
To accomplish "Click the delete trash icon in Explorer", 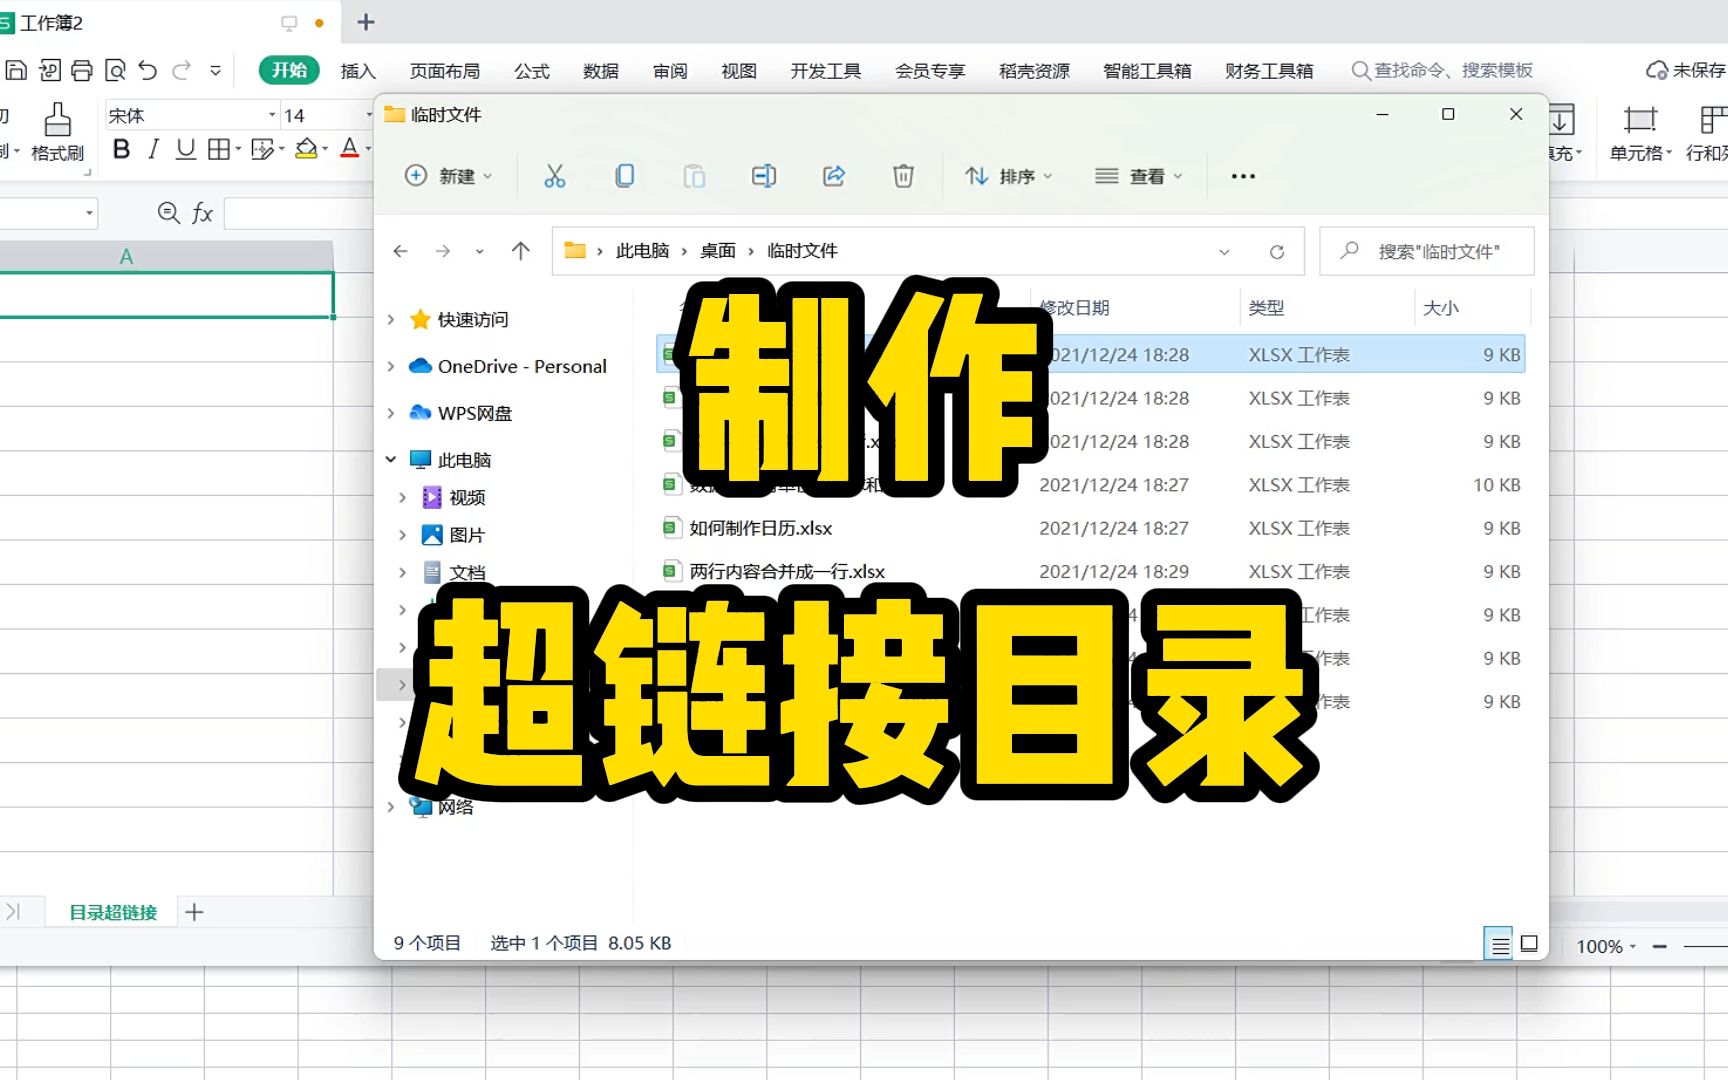I will pyautogui.click(x=903, y=176).
